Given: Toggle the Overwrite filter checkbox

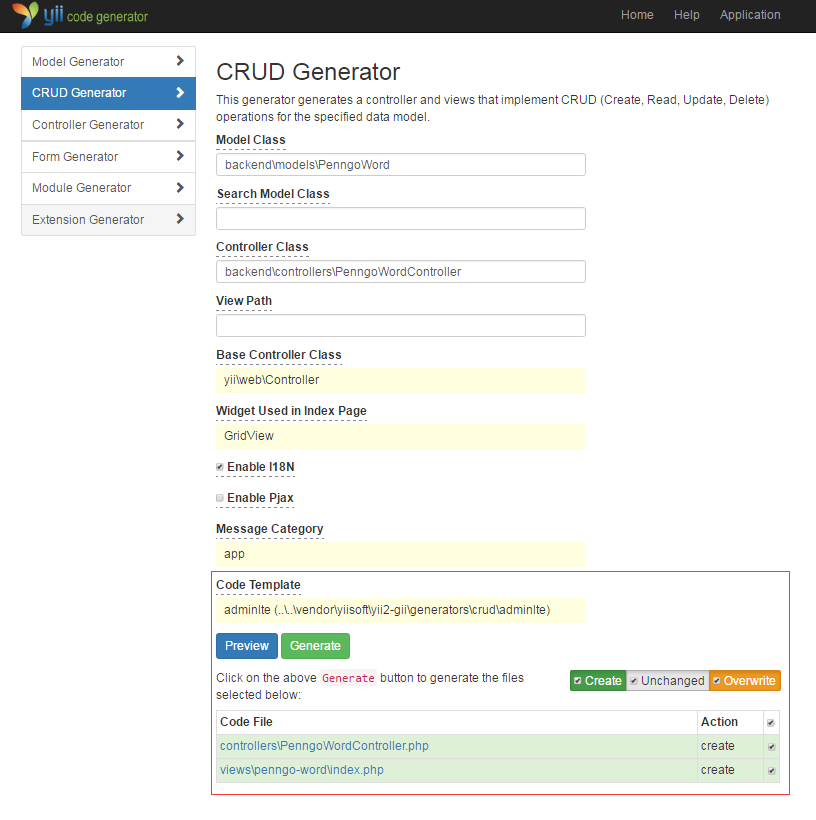Looking at the screenshot, I should [x=717, y=681].
